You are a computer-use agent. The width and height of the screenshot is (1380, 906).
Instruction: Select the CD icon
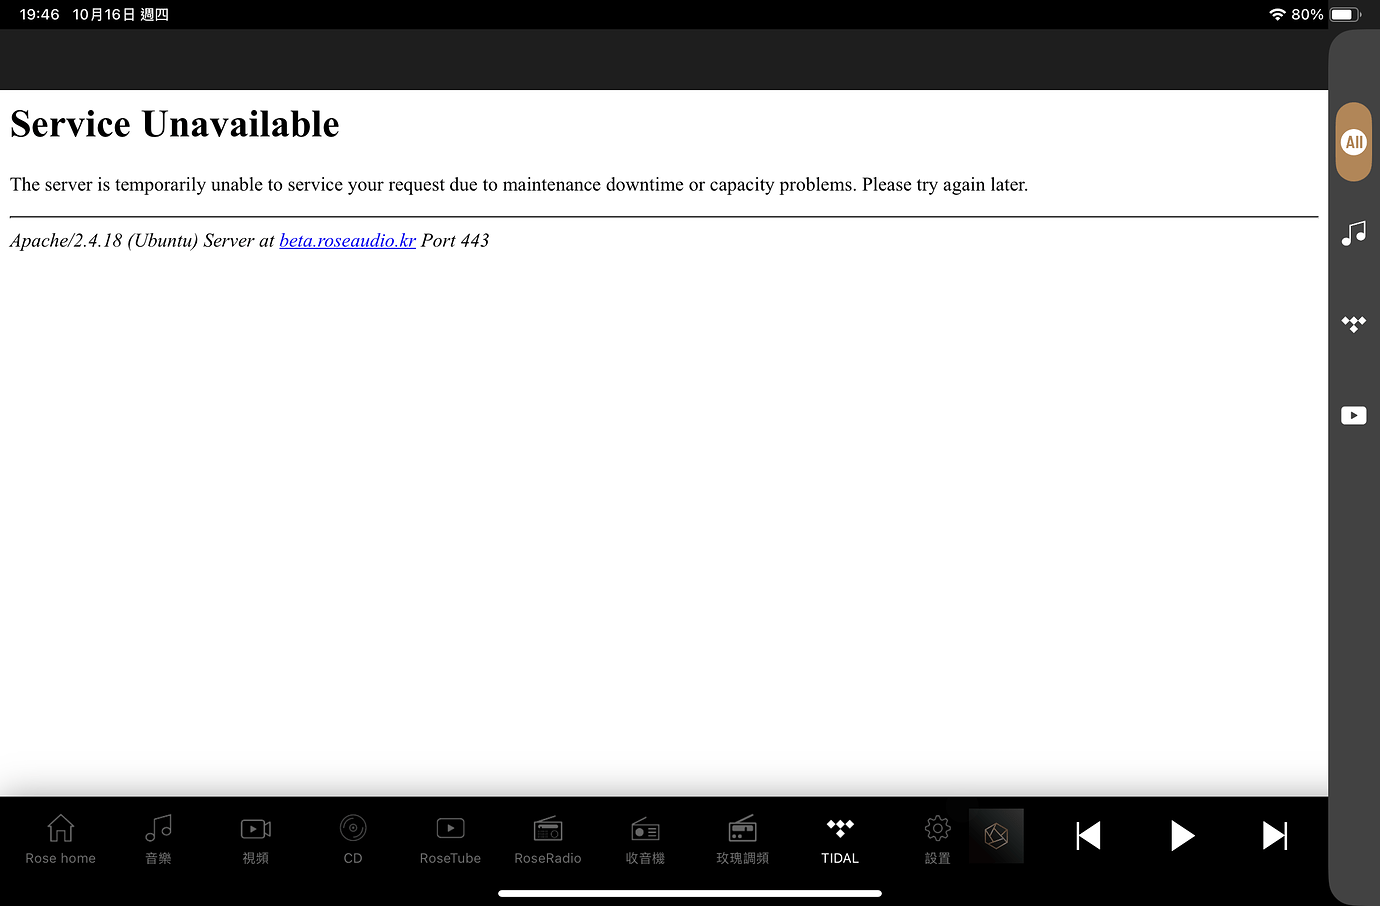353,838
